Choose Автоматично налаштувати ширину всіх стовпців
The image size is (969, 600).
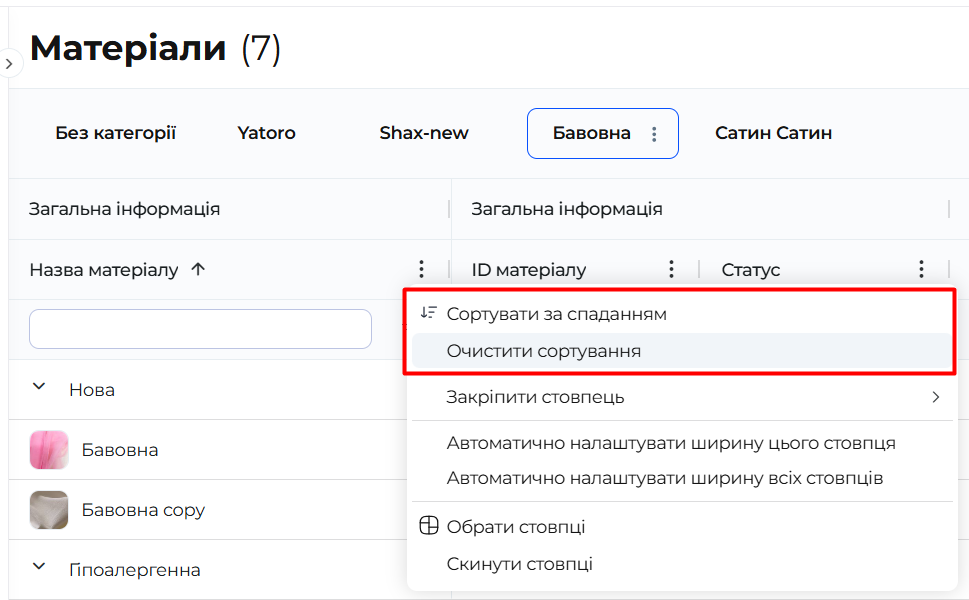point(665,478)
